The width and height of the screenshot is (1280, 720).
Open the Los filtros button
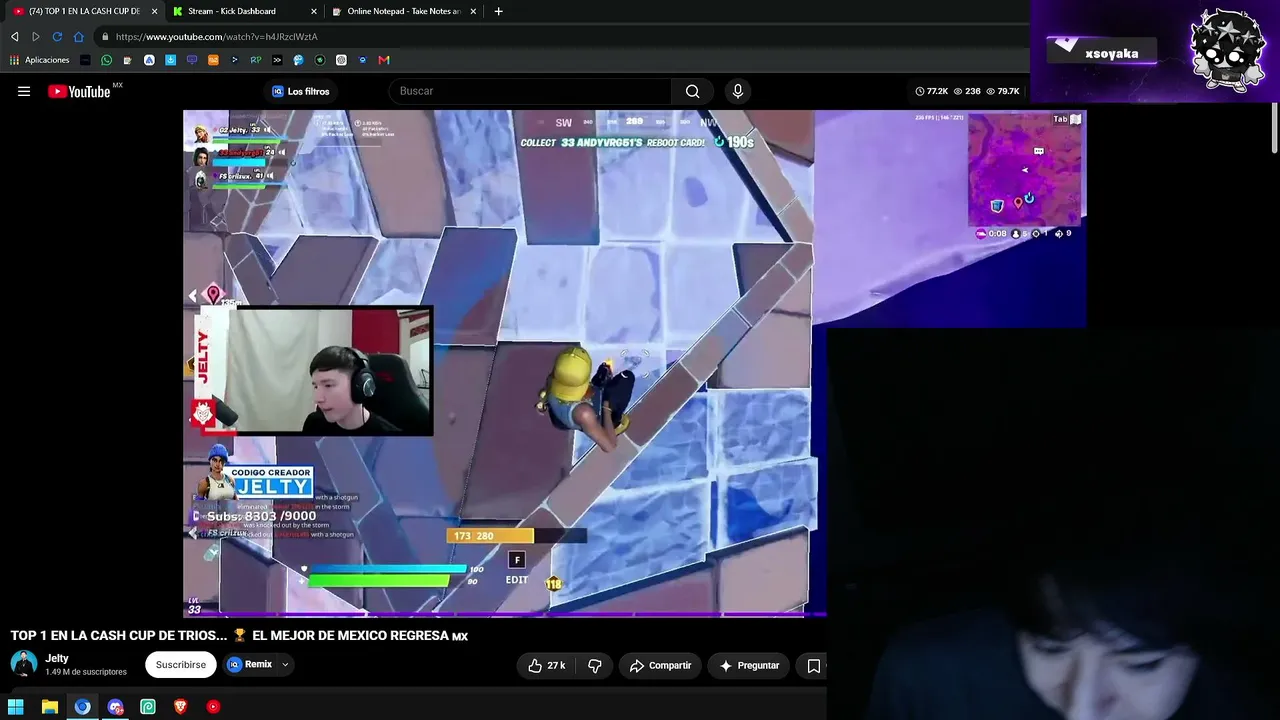coord(300,91)
